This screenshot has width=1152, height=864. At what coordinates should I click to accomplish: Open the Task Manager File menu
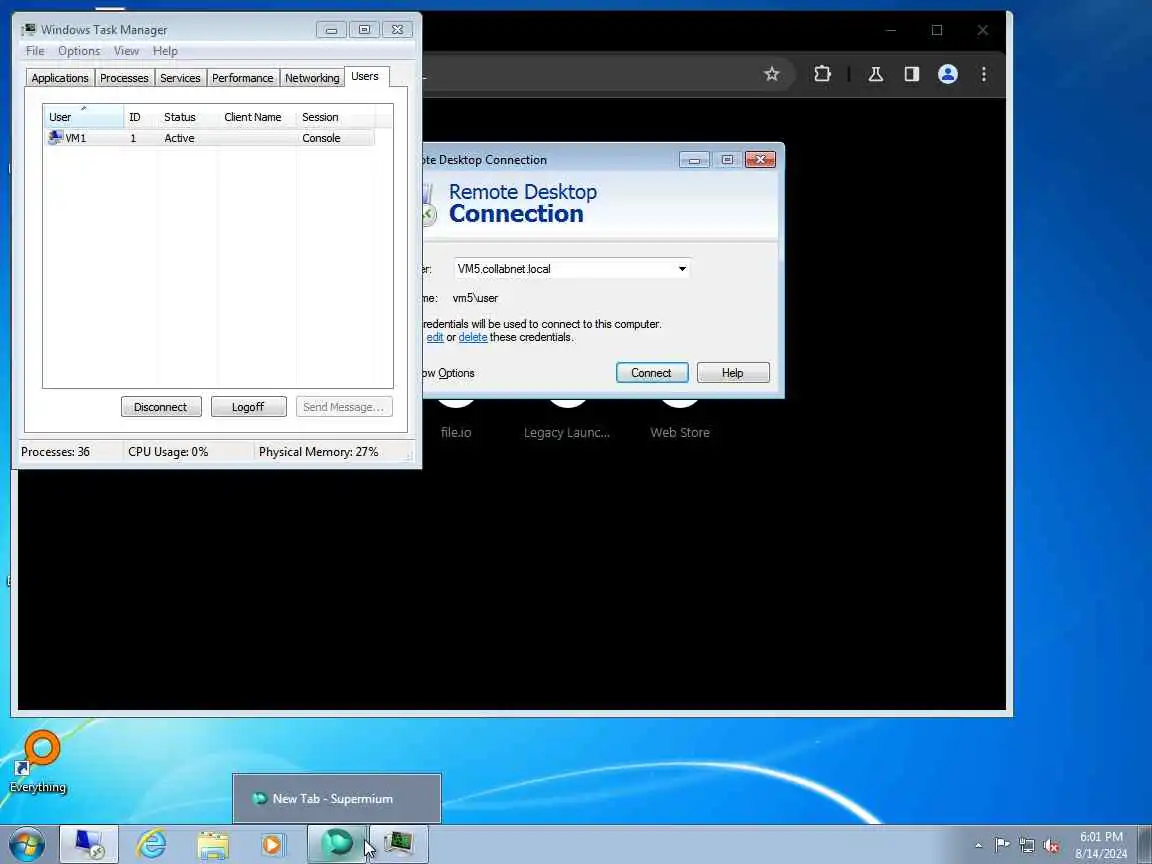35,51
